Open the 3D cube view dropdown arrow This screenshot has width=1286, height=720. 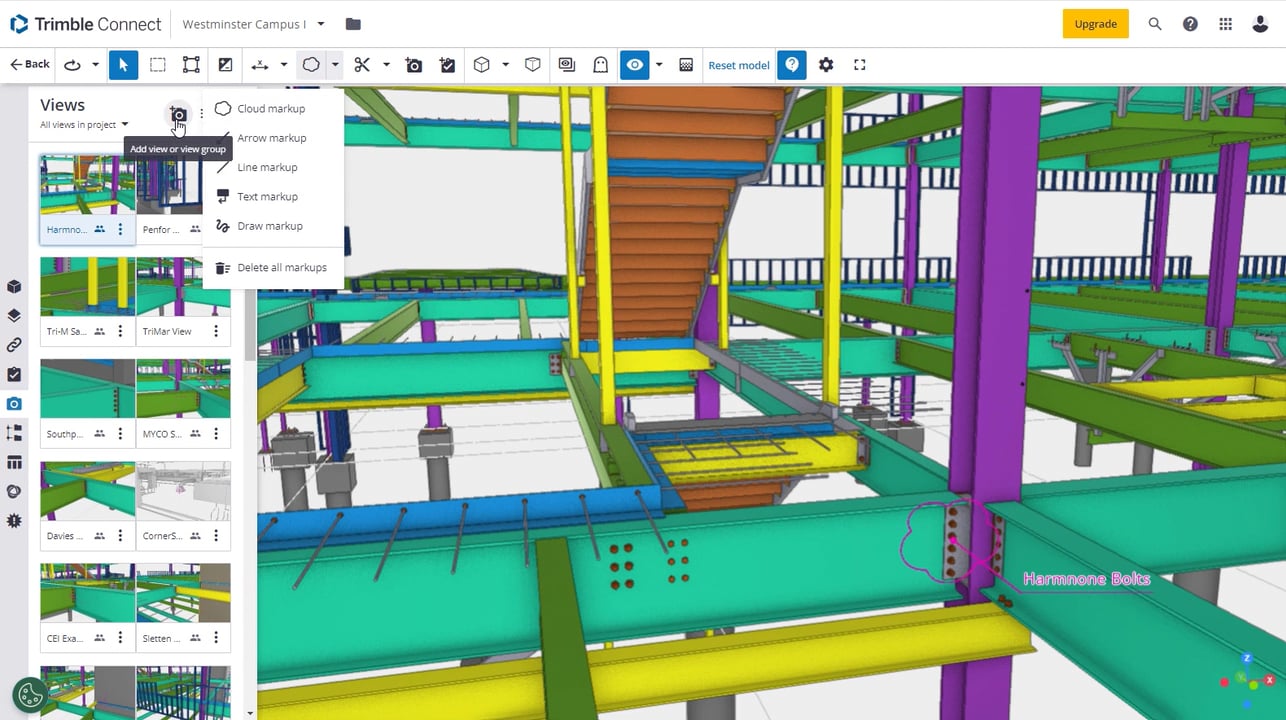pos(505,65)
